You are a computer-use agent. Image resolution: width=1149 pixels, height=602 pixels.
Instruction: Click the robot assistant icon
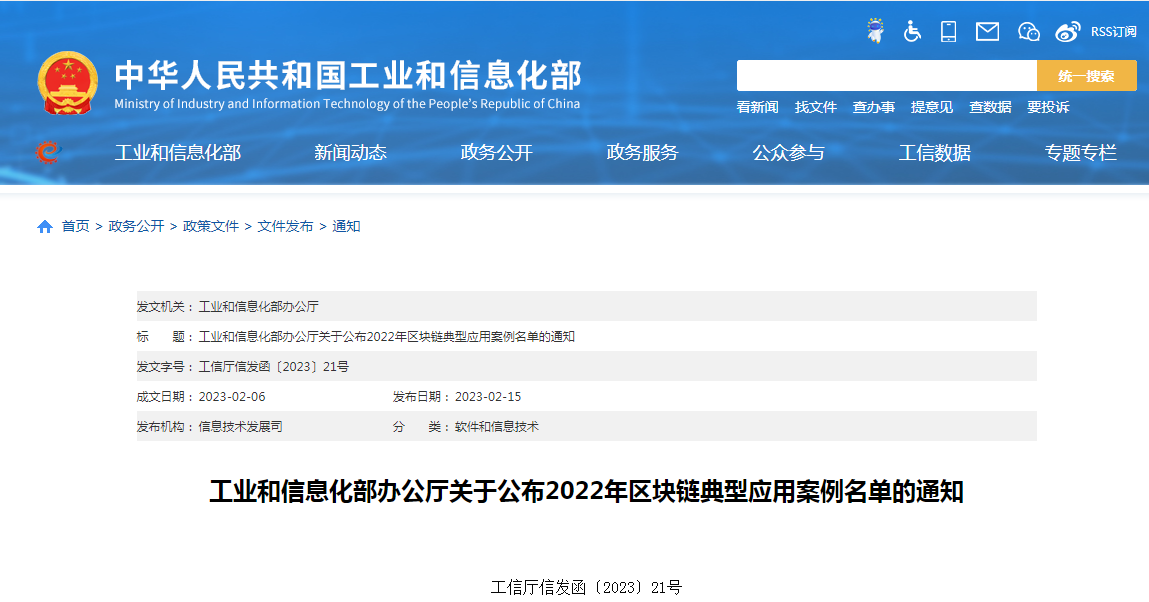876,31
